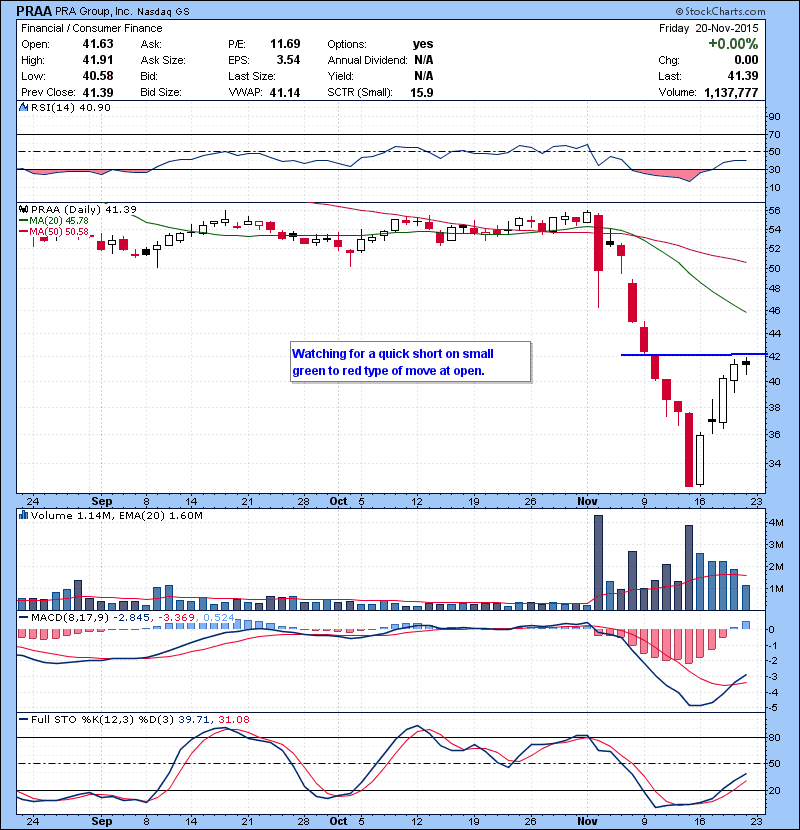This screenshot has width=800, height=830.
Task: Click the stochastic %D value 31.08
Action: [x=233, y=719]
